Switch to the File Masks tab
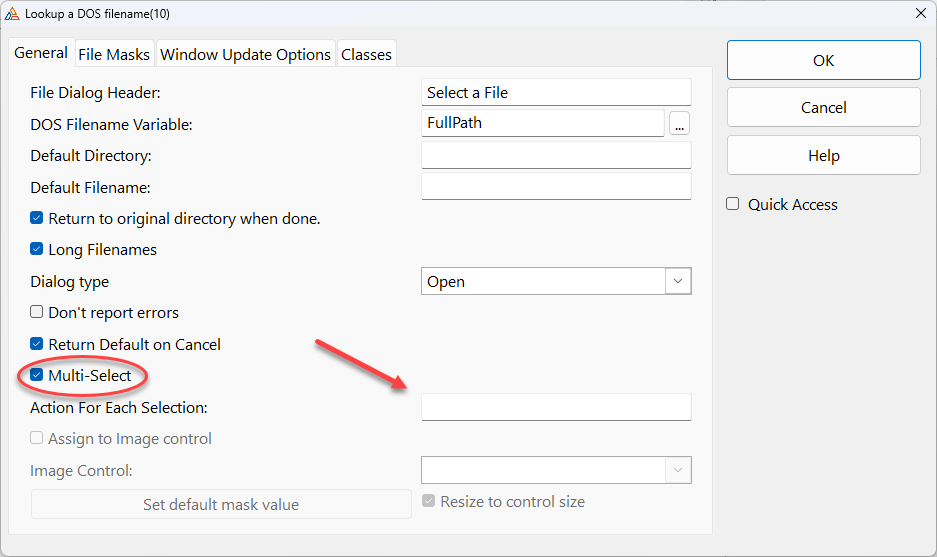The height and width of the screenshot is (557, 937). tap(114, 54)
